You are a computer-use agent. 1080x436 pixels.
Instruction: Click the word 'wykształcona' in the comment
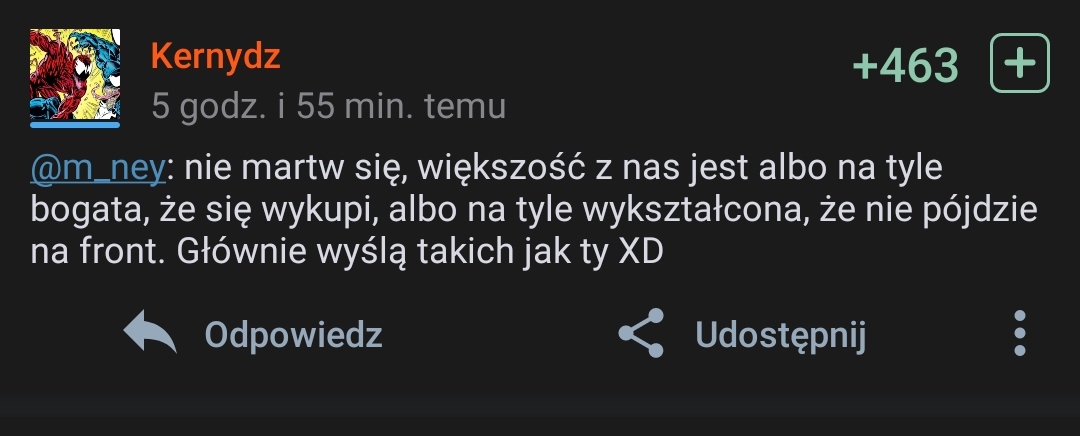pos(695,210)
